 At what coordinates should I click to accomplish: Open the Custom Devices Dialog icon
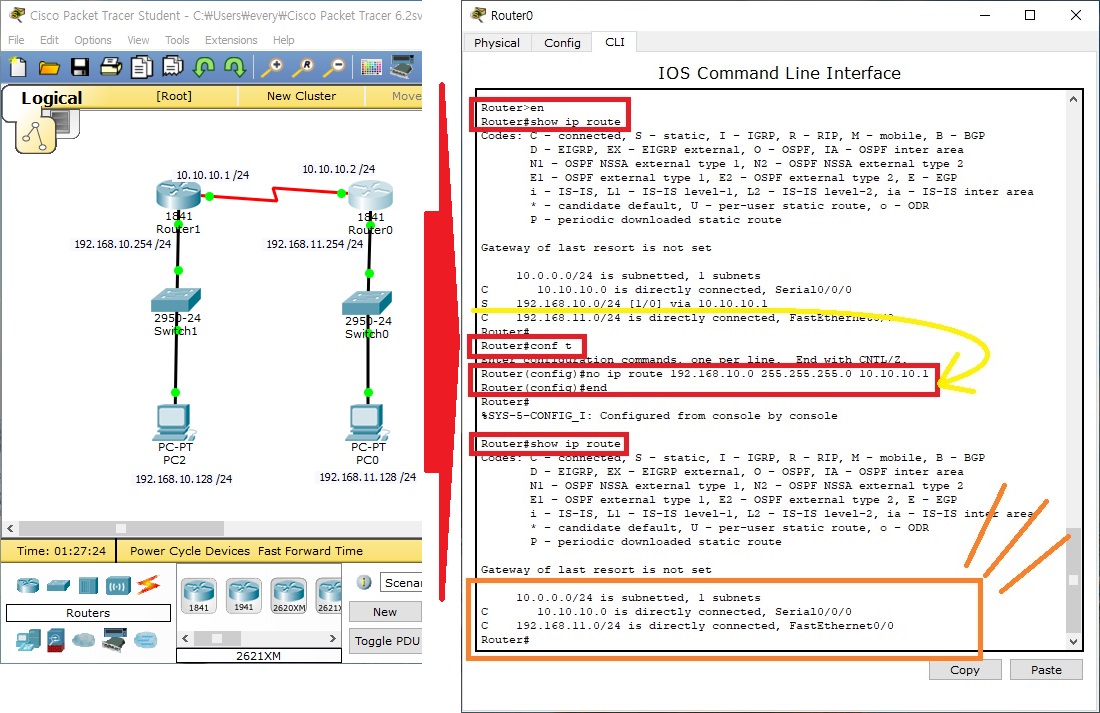[x=402, y=67]
